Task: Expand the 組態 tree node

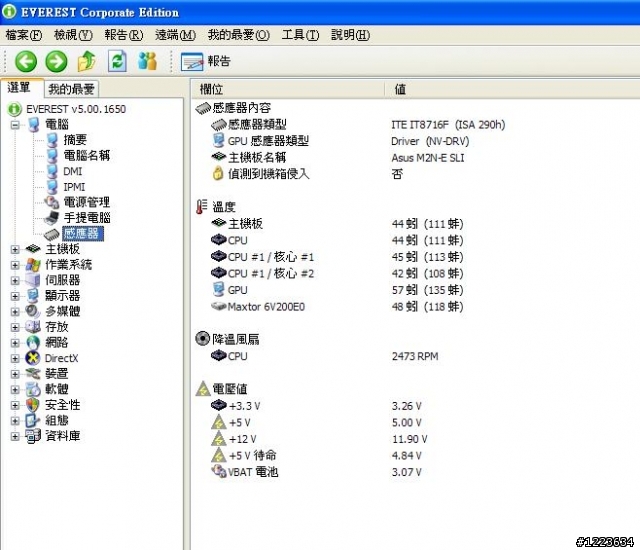Action: (15, 421)
